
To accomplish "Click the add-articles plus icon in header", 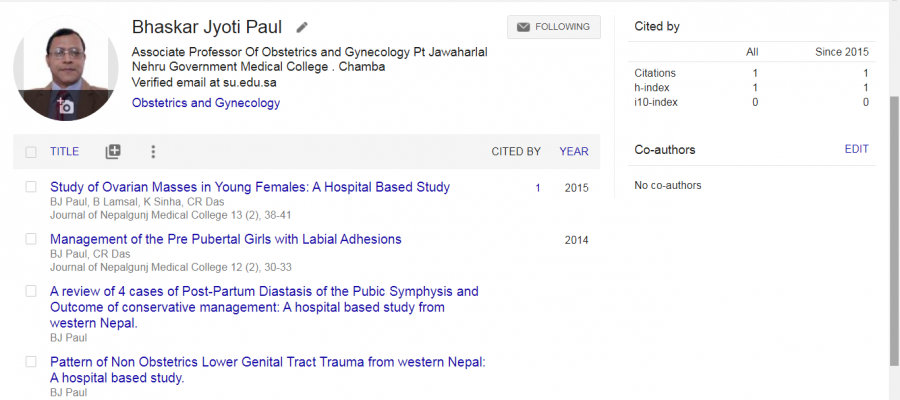I will click(113, 152).
